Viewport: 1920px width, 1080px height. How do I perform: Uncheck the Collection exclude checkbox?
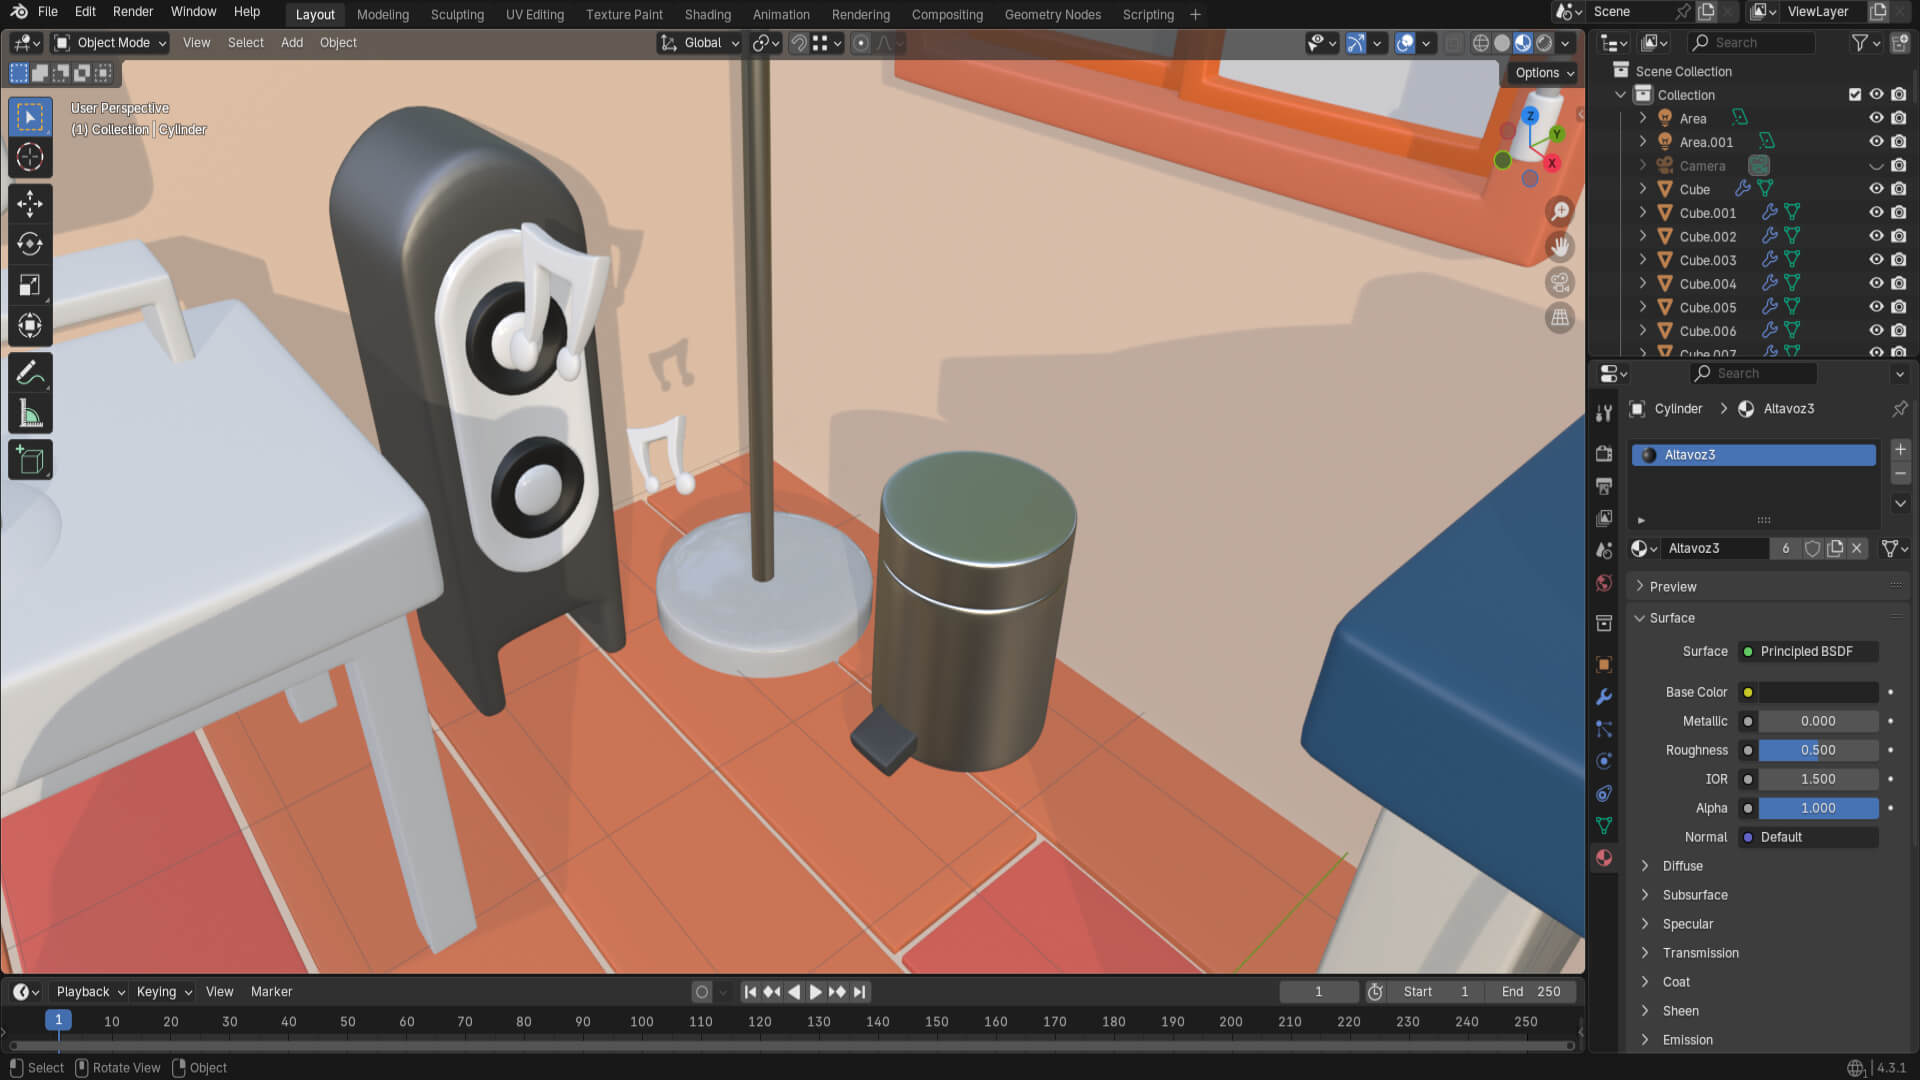(x=1855, y=95)
